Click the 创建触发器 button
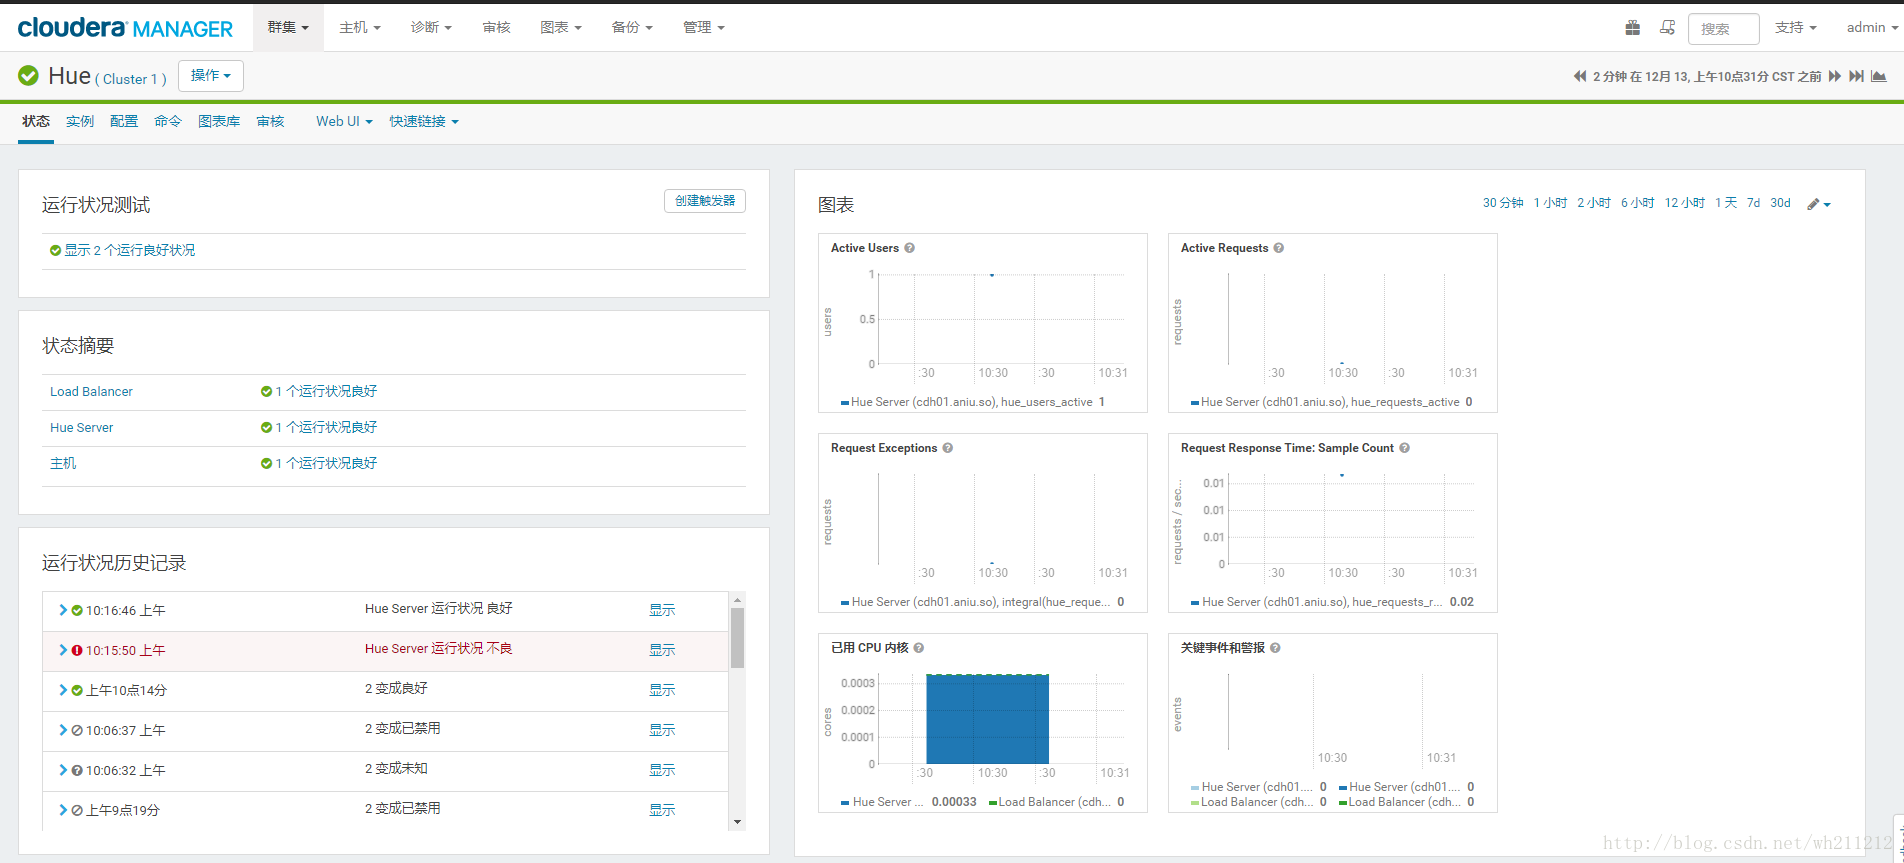The height and width of the screenshot is (863, 1904). (705, 201)
